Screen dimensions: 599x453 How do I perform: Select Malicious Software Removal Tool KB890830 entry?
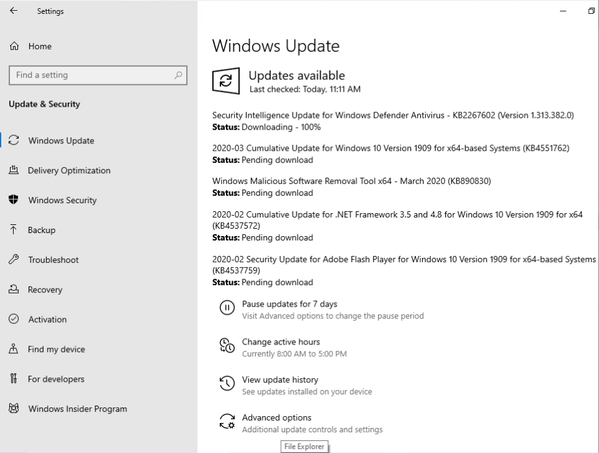point(351,181)
